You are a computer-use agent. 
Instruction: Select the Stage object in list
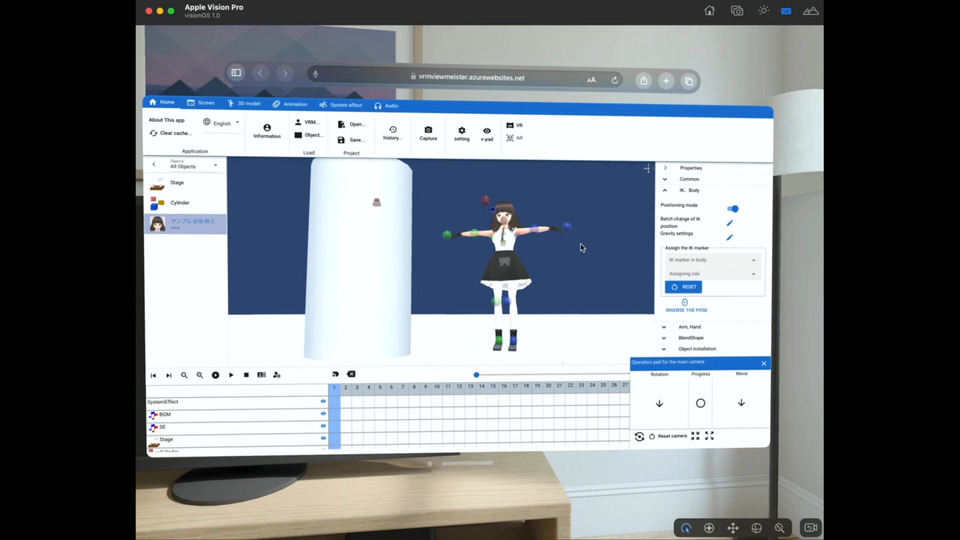186,182
